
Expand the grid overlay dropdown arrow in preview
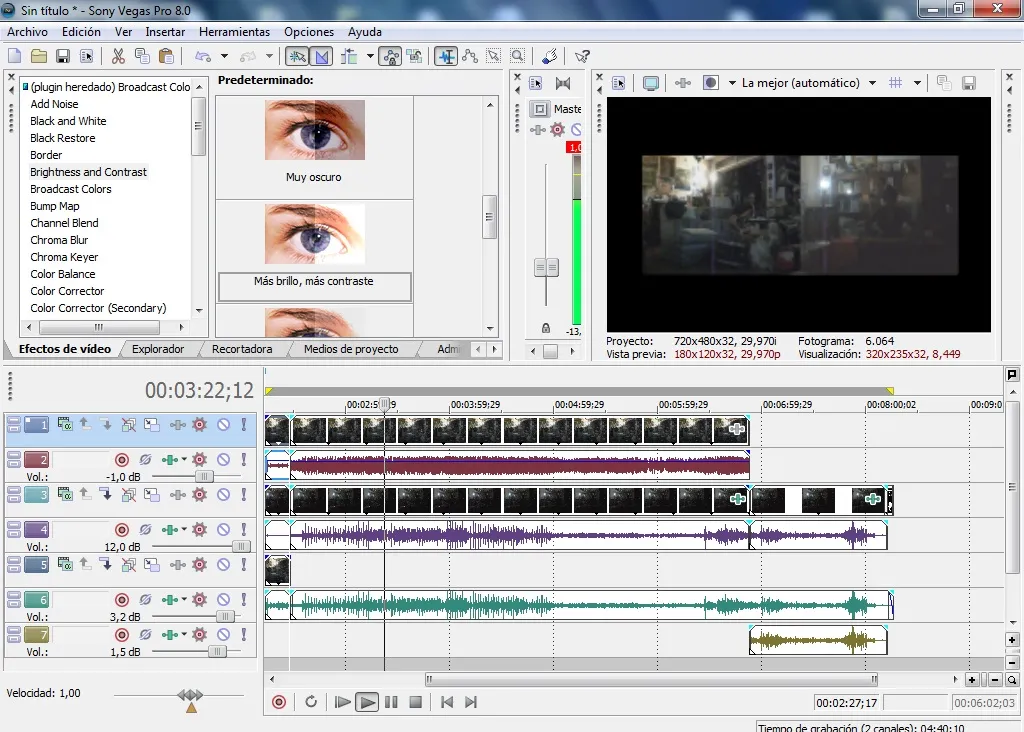pos(917,83)
